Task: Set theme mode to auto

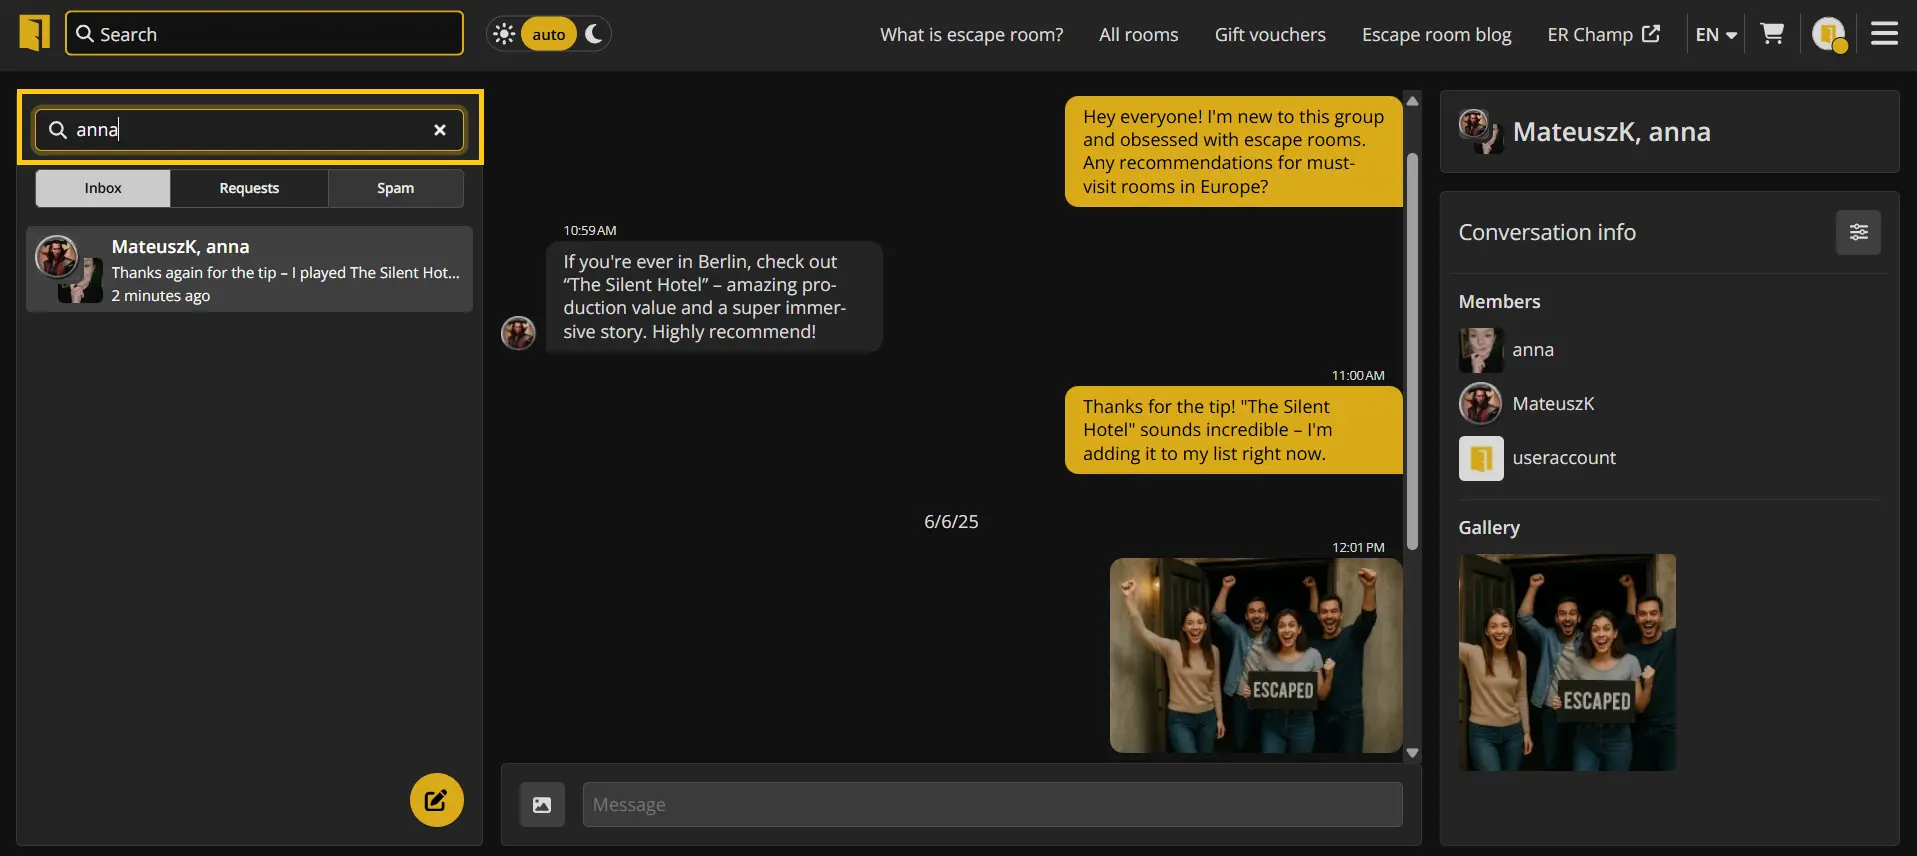Action: click(x=548, y=34)
